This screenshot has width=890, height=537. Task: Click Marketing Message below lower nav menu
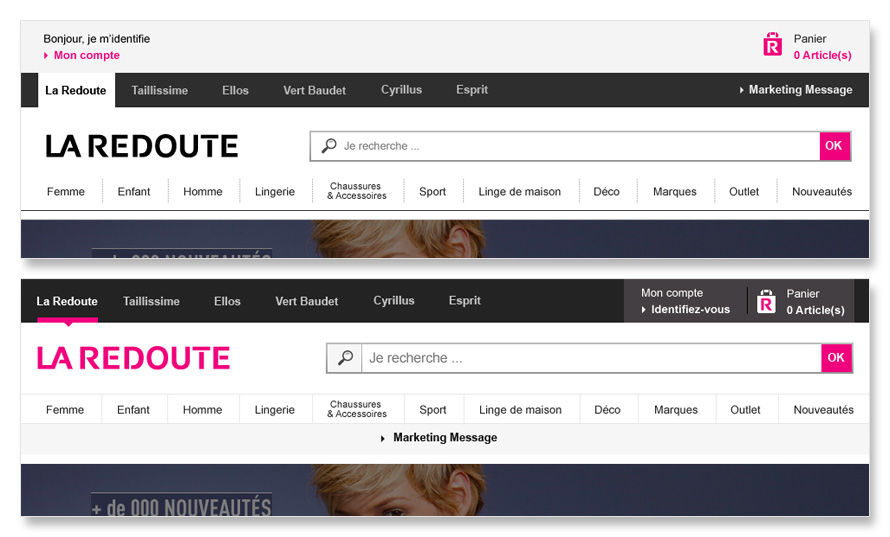coord(445,438)
